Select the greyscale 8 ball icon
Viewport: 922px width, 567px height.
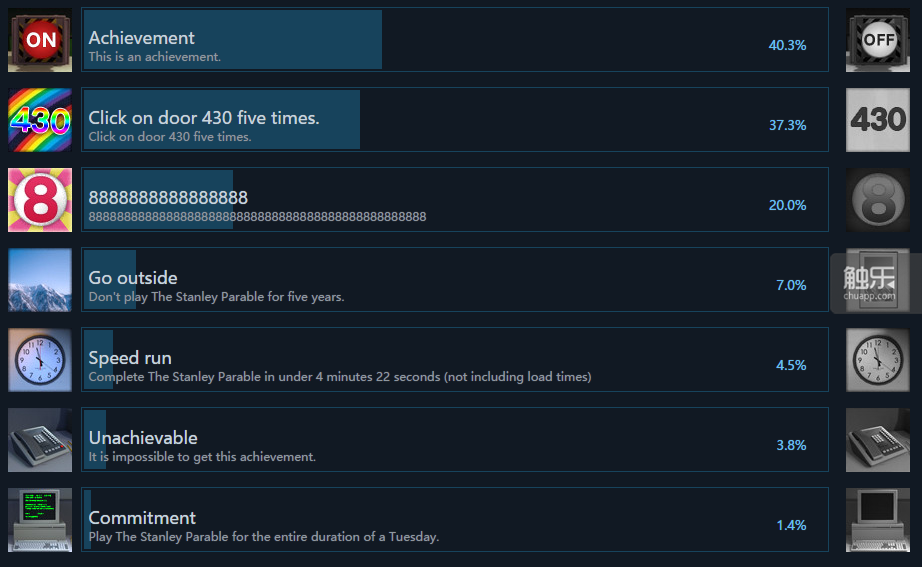pyautogui.click(x=878, y=200)
